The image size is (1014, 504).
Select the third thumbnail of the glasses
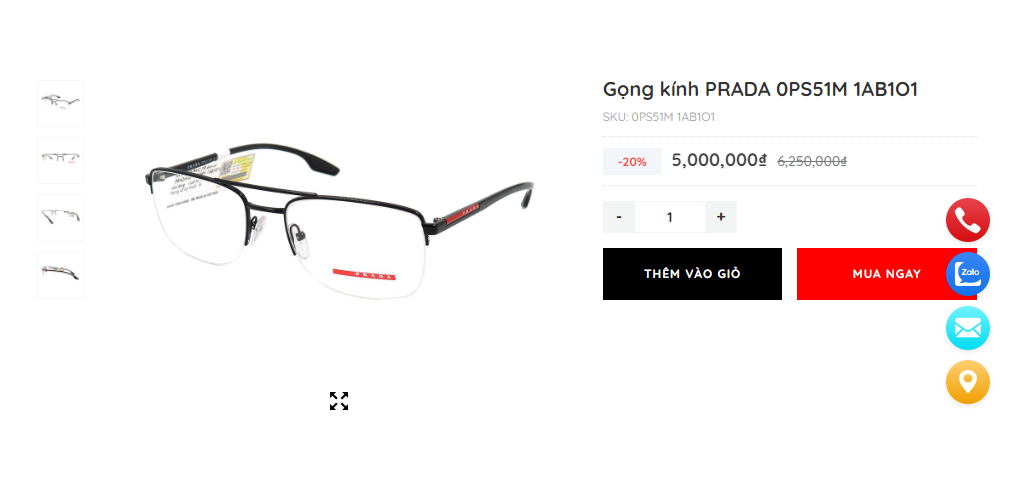point(60,217)
